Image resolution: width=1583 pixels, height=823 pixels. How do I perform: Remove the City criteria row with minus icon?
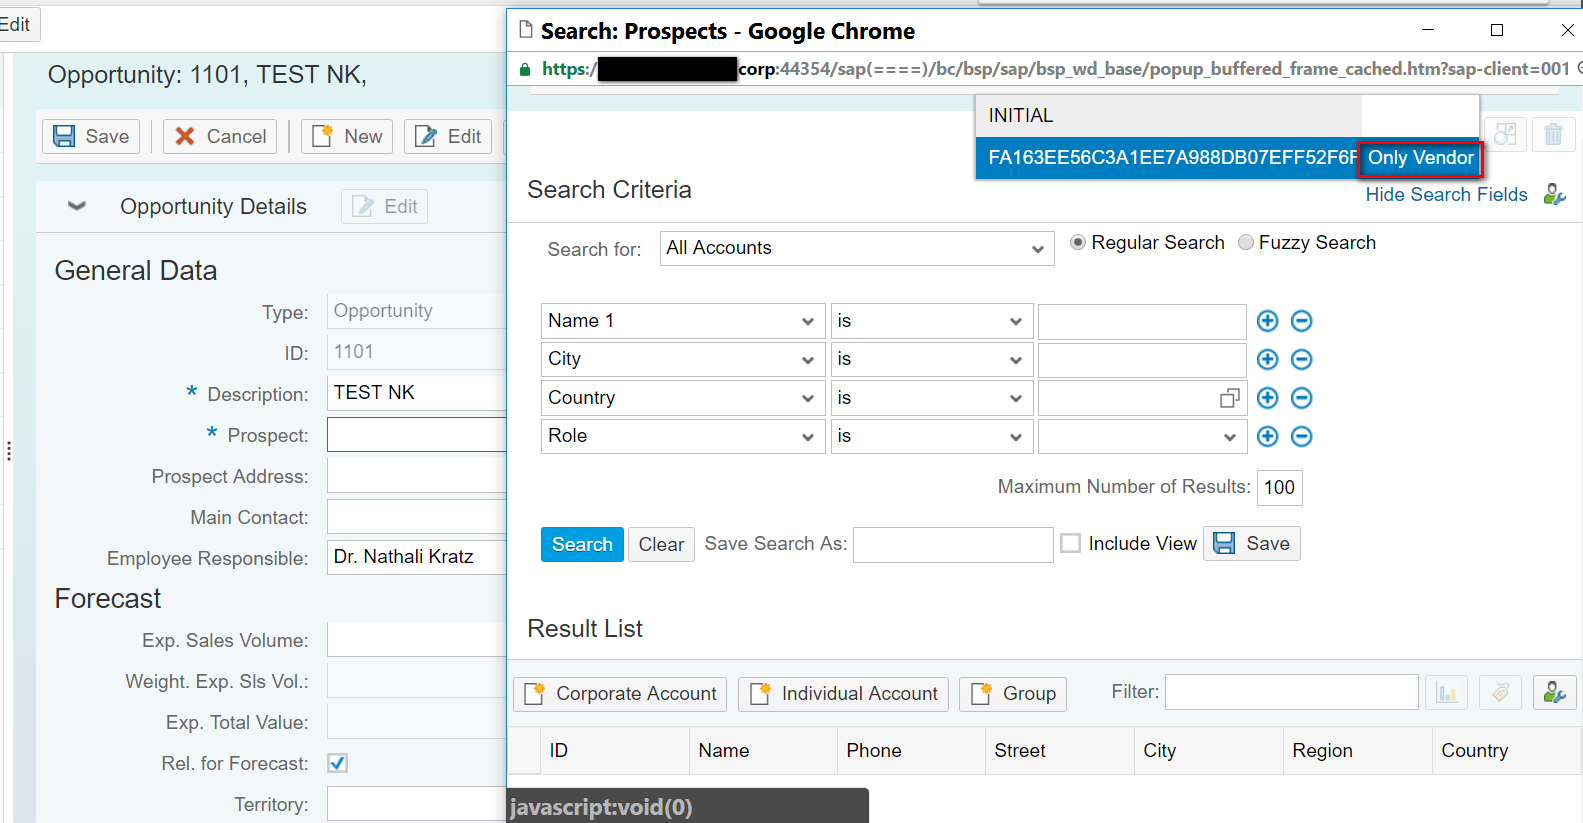point(1301,360)
